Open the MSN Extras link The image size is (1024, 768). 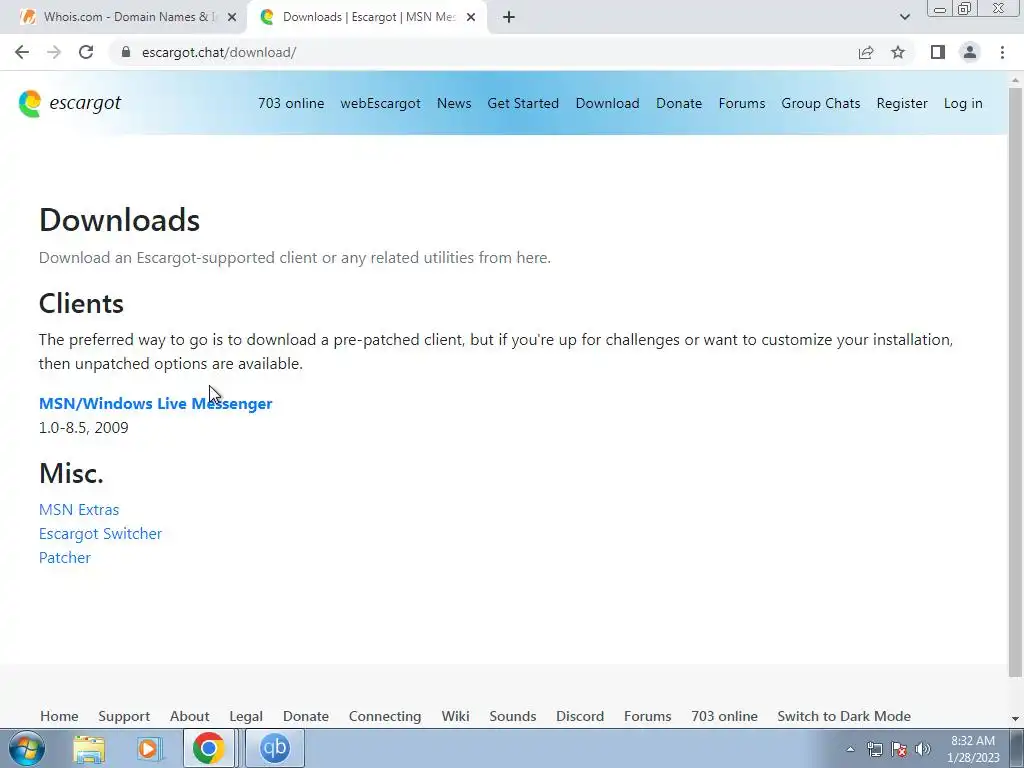(79, 509)
